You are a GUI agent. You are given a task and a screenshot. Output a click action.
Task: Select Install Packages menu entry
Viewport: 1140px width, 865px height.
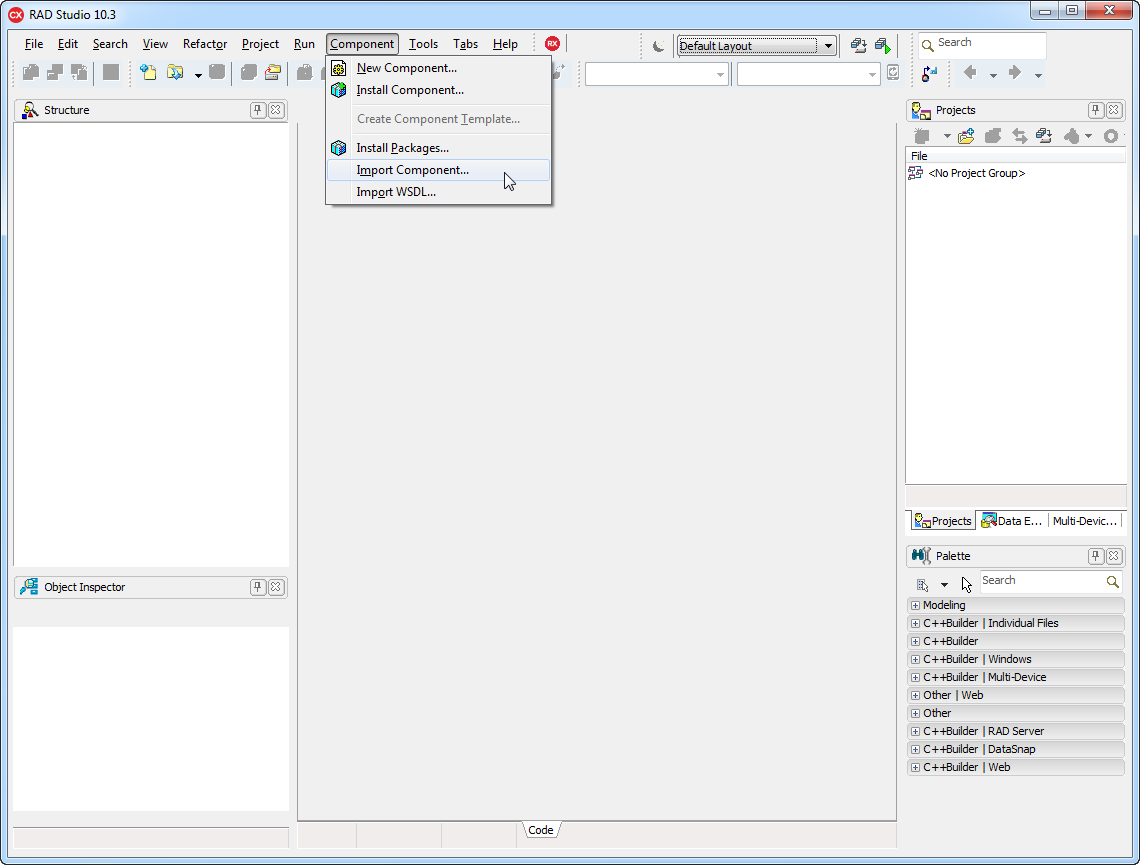pos(438,148)
